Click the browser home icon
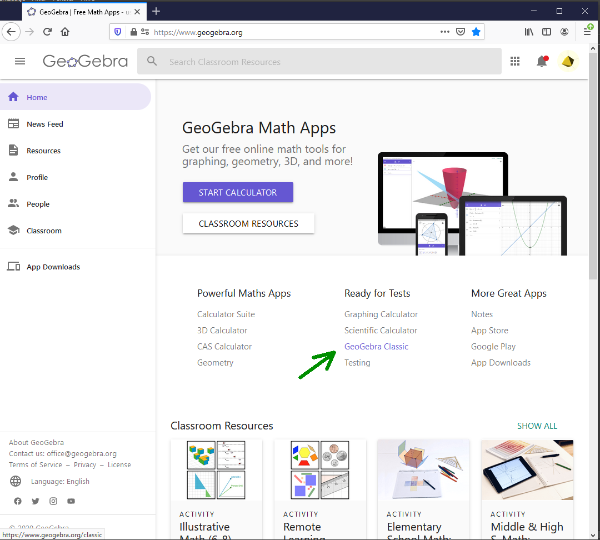Viewport: 600px width, 540px height. click(65, 32)
